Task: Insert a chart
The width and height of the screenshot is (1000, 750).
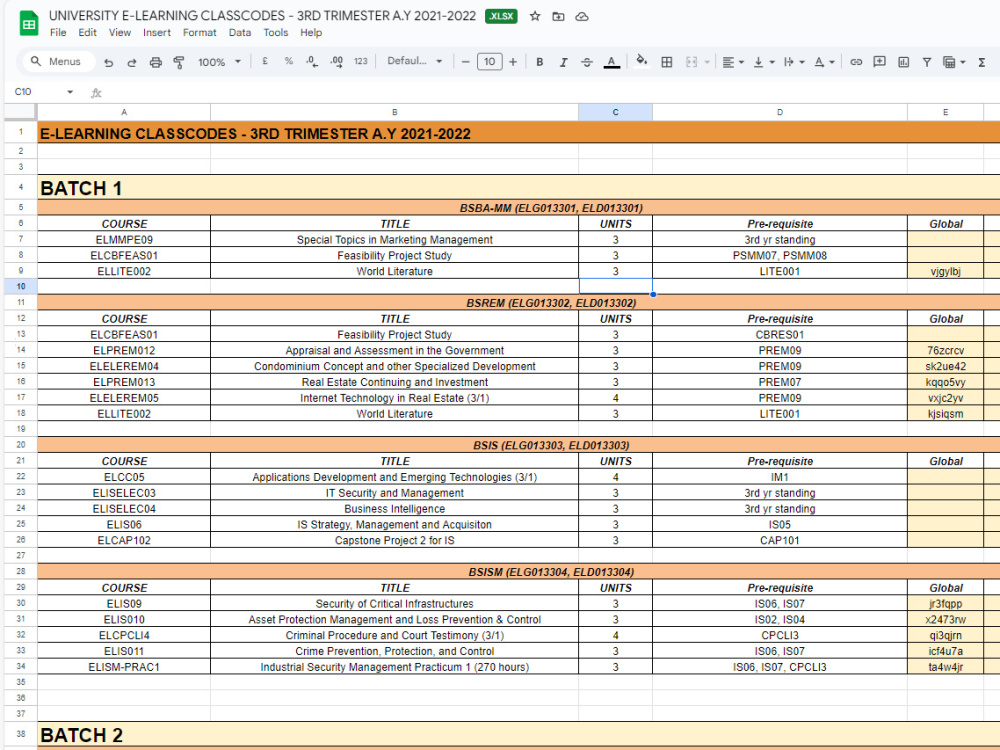Action: pyautogui.click(x=903, y=62)
